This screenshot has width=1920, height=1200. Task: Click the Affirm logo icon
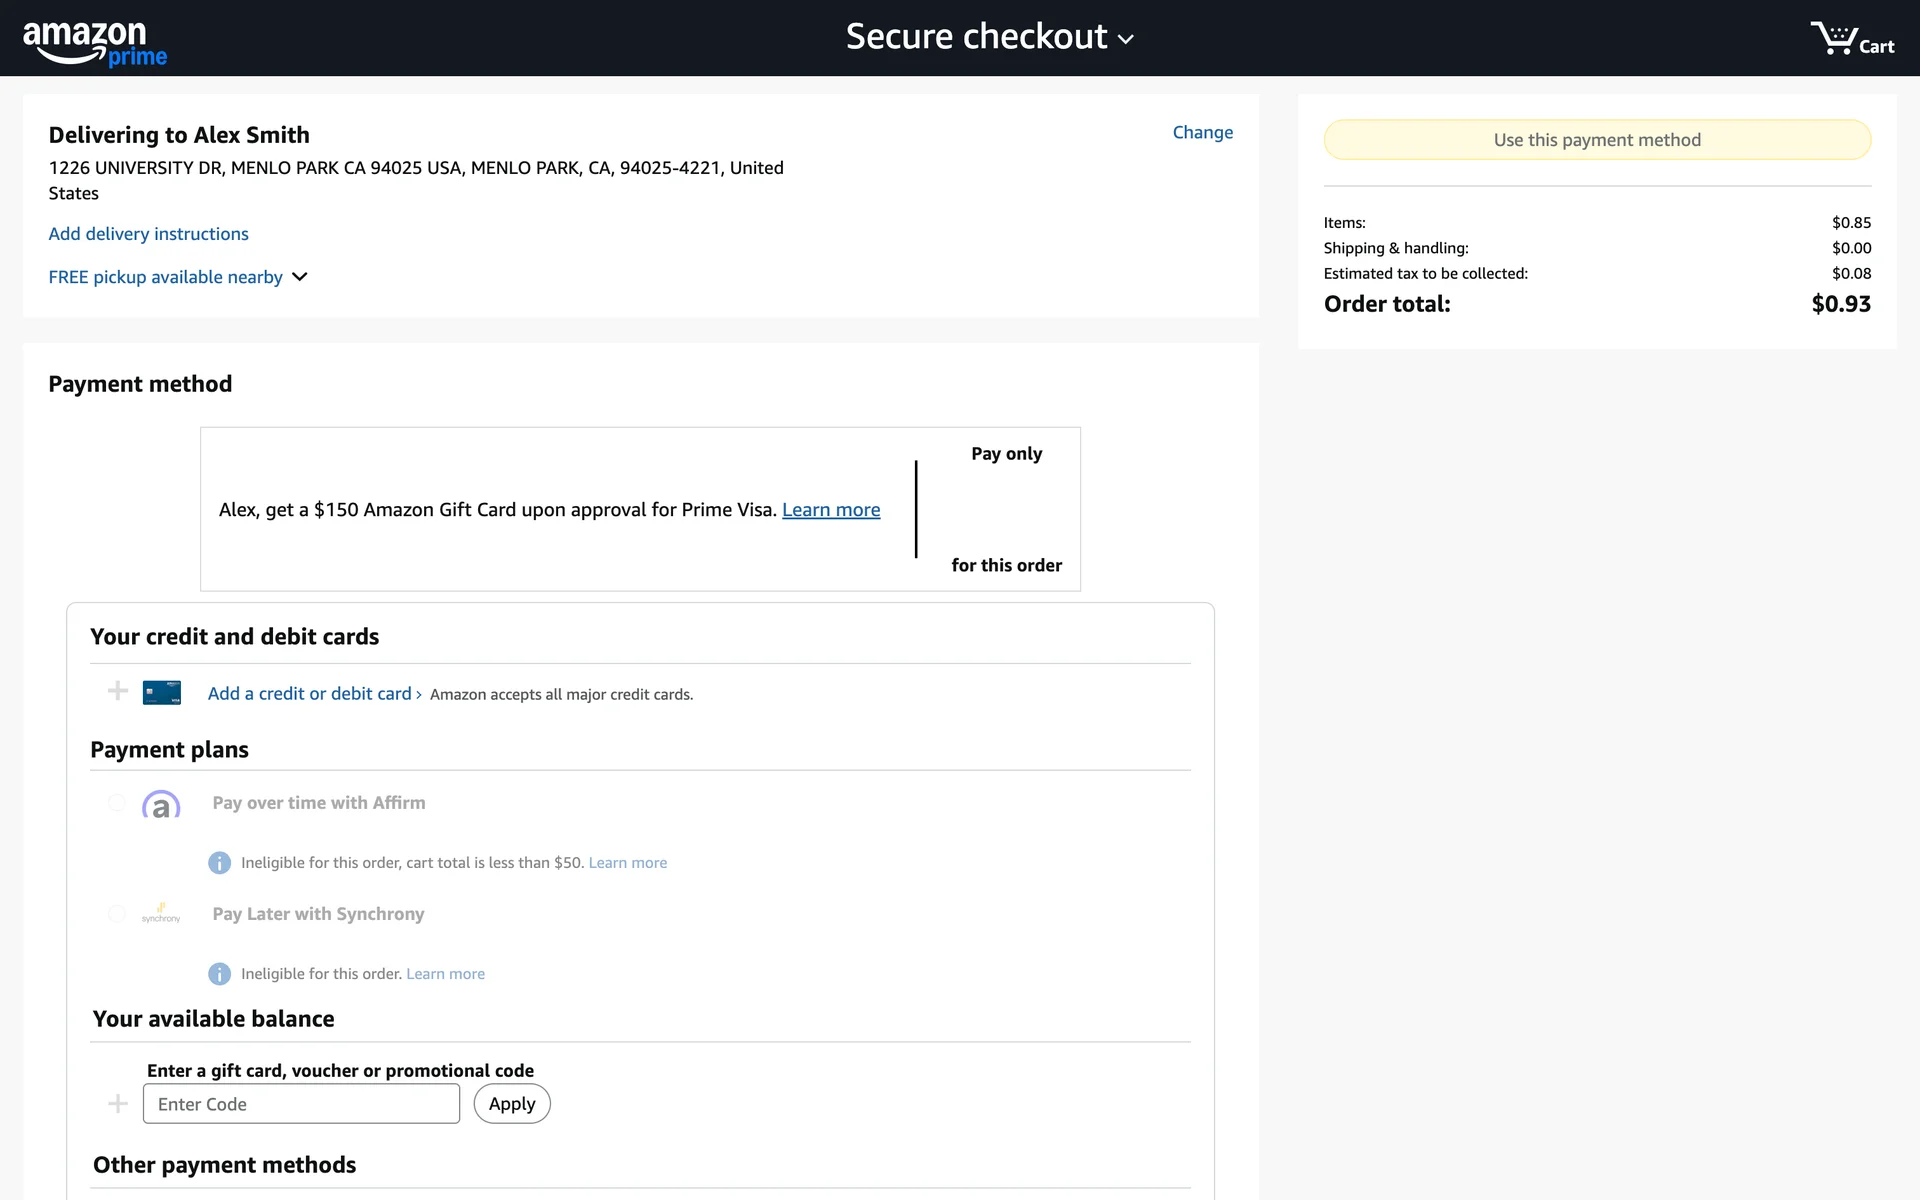161,804
